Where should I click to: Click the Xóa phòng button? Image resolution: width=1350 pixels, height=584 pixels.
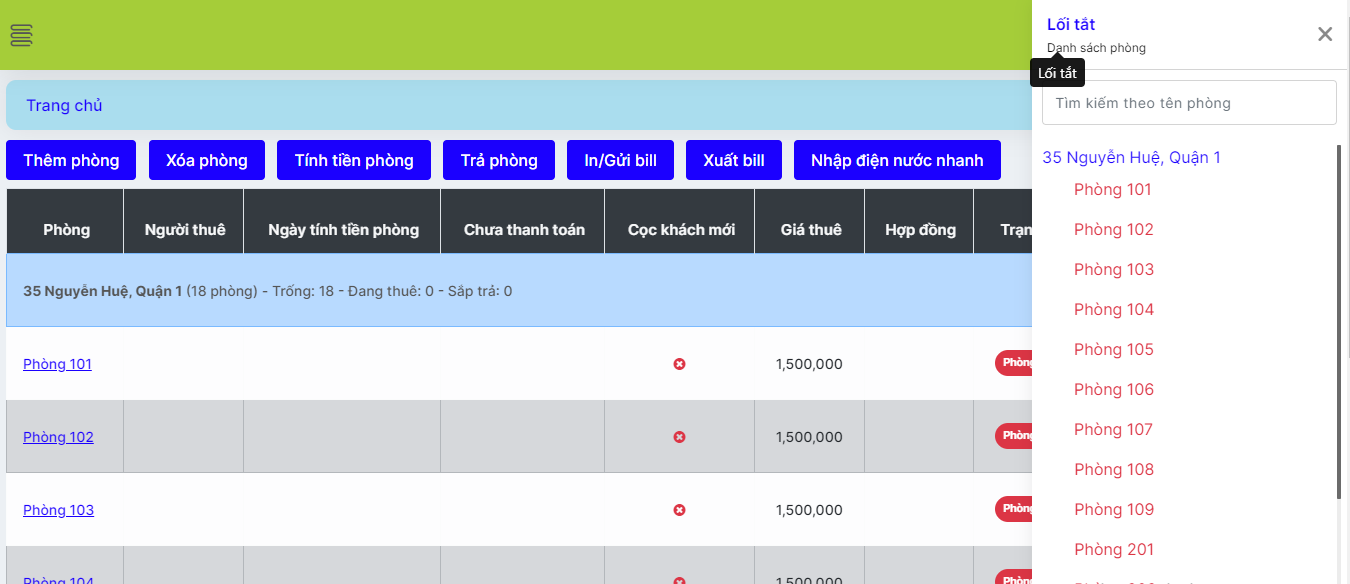click(207, 160)
